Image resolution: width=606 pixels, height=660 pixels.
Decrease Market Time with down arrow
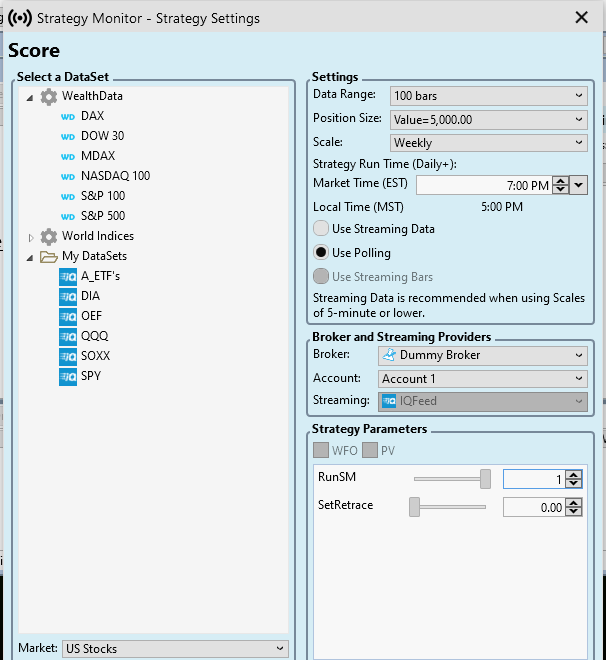pyautogui.click(x=561, y=189)
